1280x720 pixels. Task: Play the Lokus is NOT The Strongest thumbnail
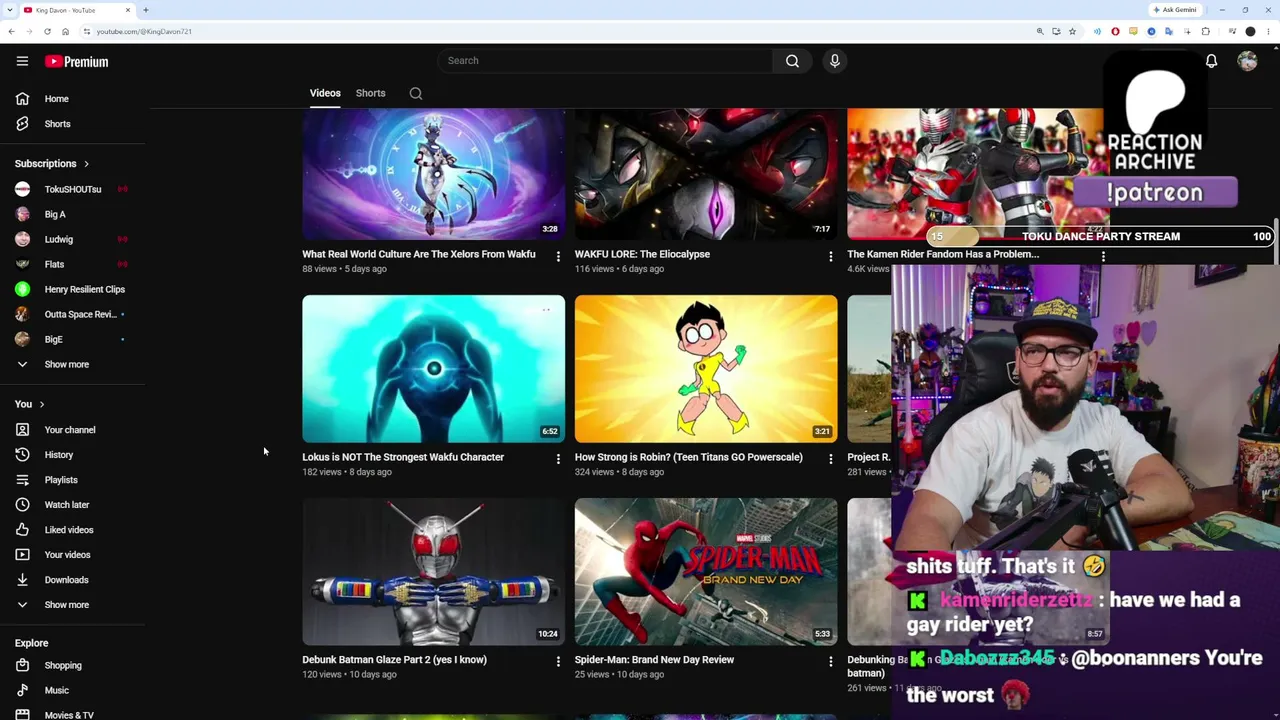point(433,369)
